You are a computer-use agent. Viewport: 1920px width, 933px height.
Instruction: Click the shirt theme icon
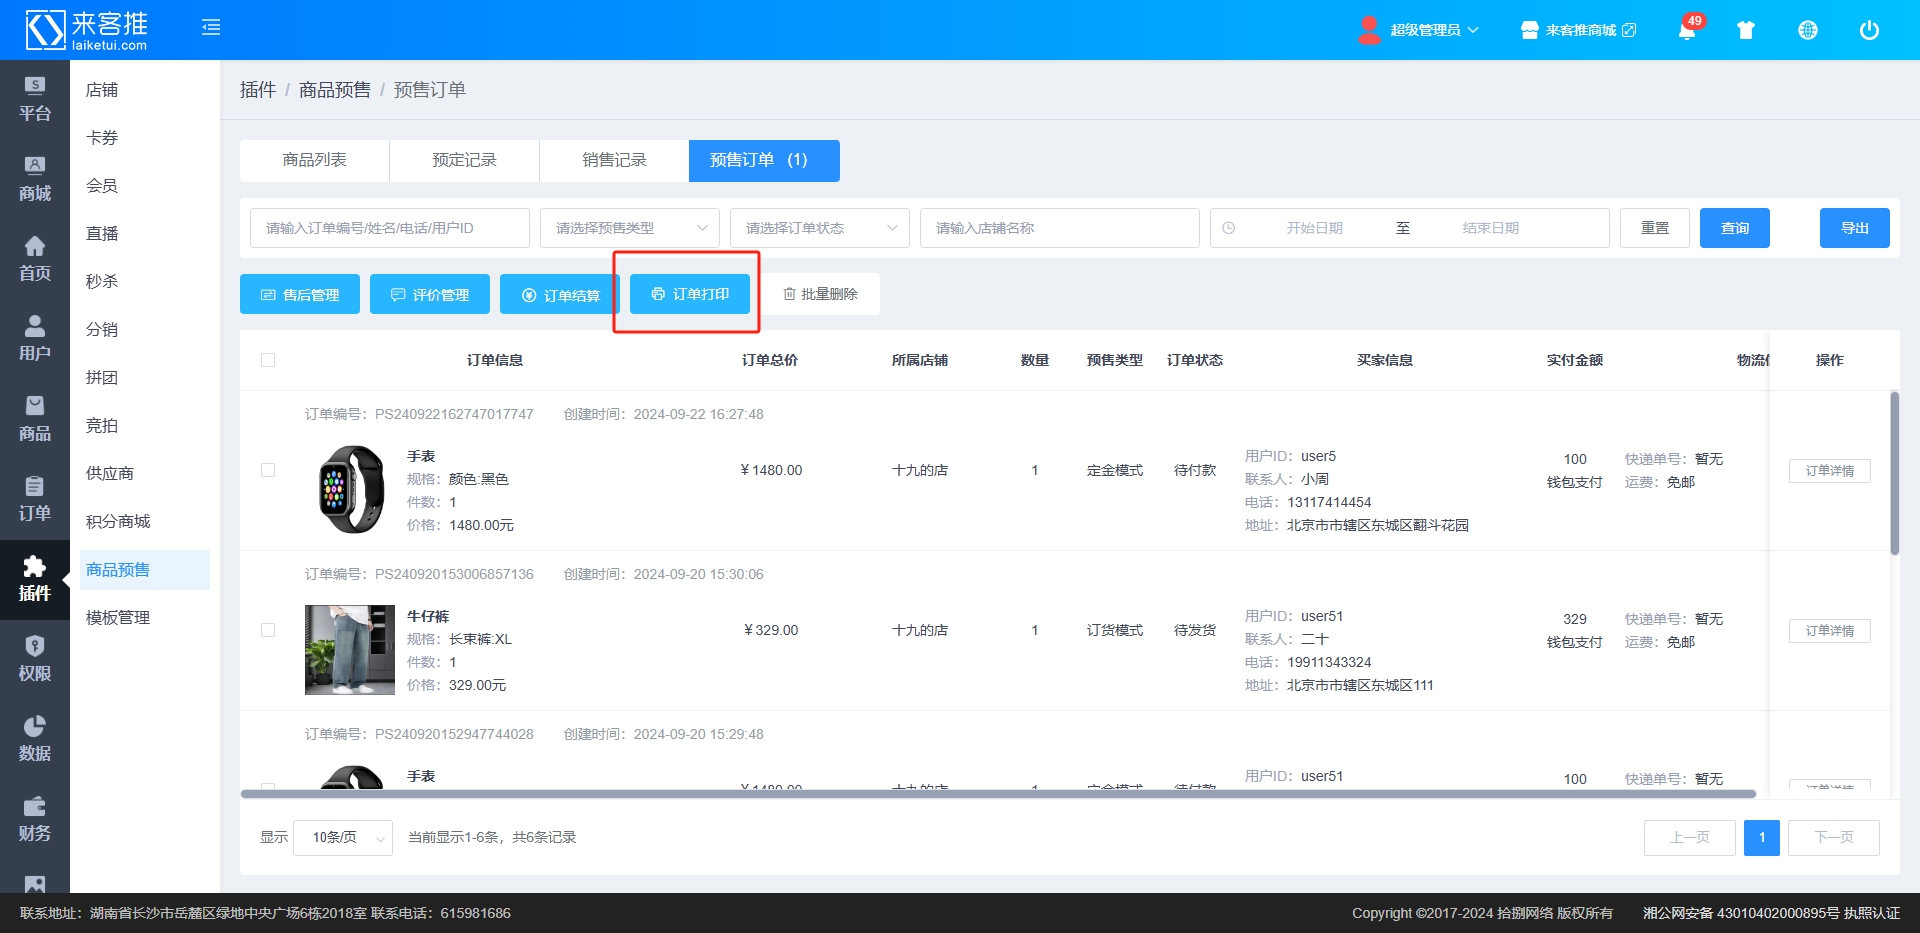[x=1746, y=30]
